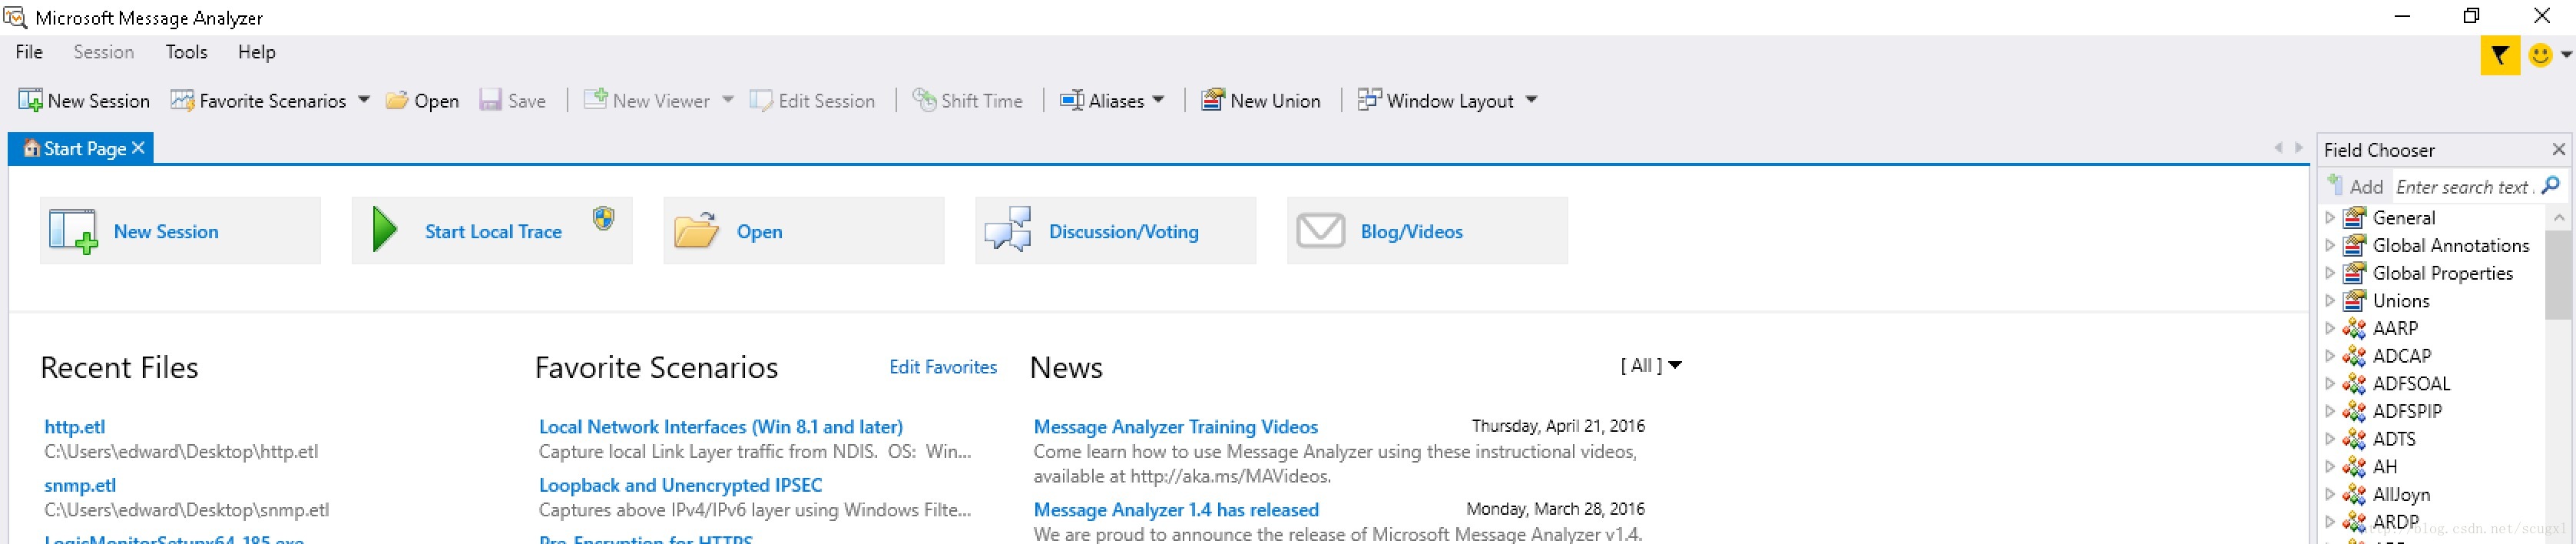Click the yellow filter funnel icon

click(x=2499, y=55)
